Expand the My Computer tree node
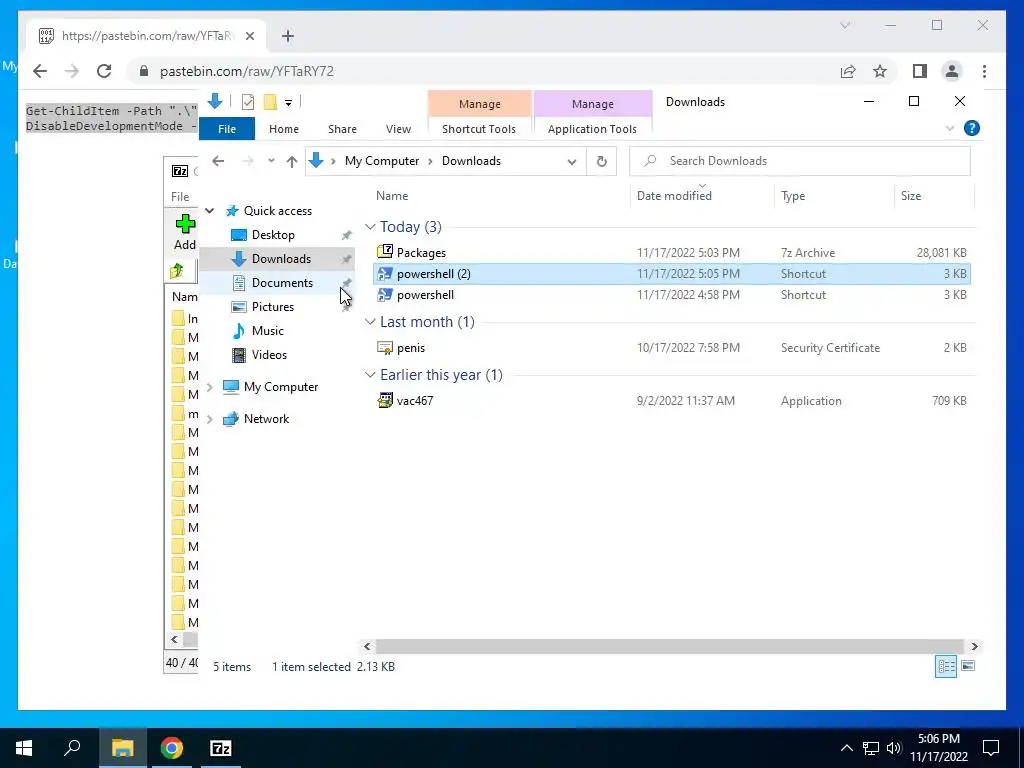The image size is (1024, 768). click(x=210, y=387)
